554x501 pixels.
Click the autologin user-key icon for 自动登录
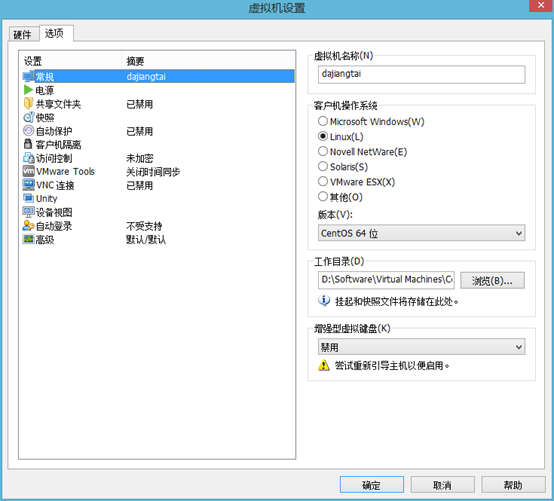pyautogui.click(x=28, y=226)
